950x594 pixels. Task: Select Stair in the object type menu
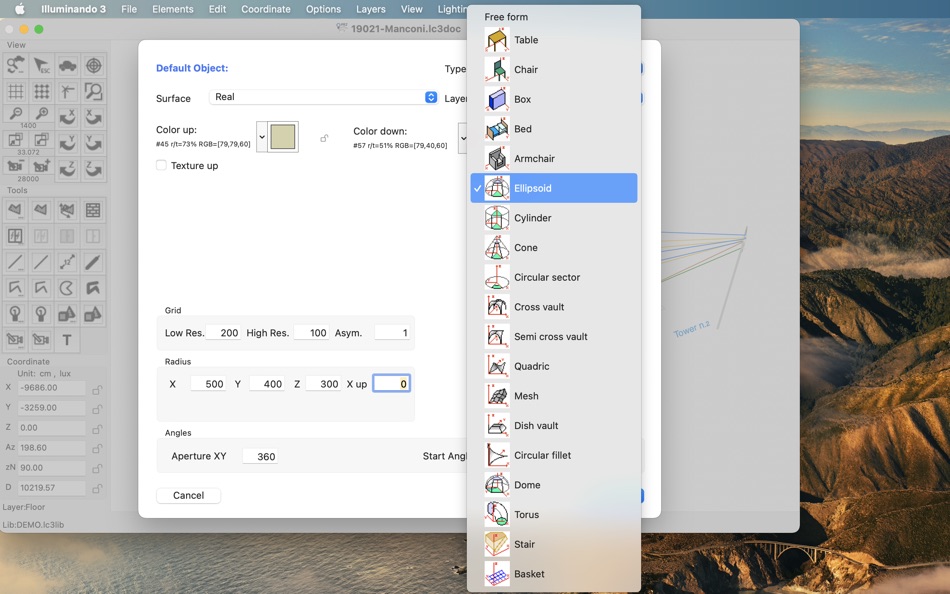pos(554,544)
